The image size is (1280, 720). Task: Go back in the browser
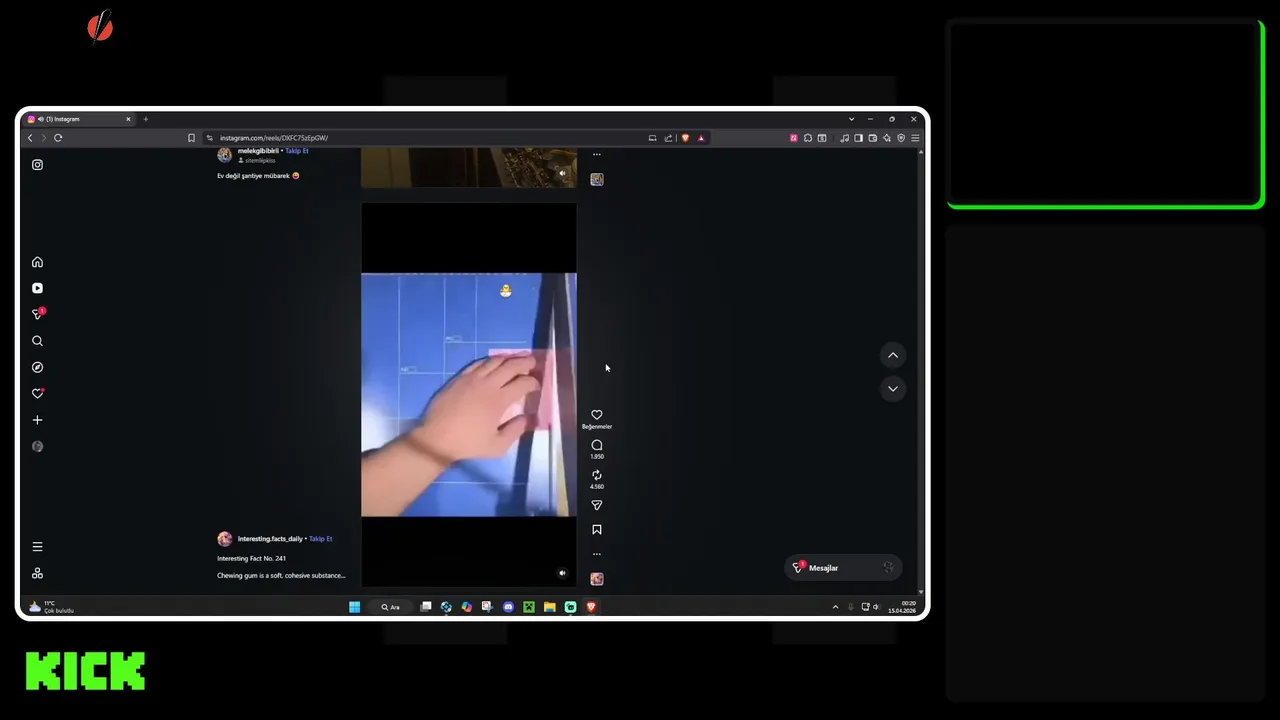pyautogui.click(x=30, y=138)
